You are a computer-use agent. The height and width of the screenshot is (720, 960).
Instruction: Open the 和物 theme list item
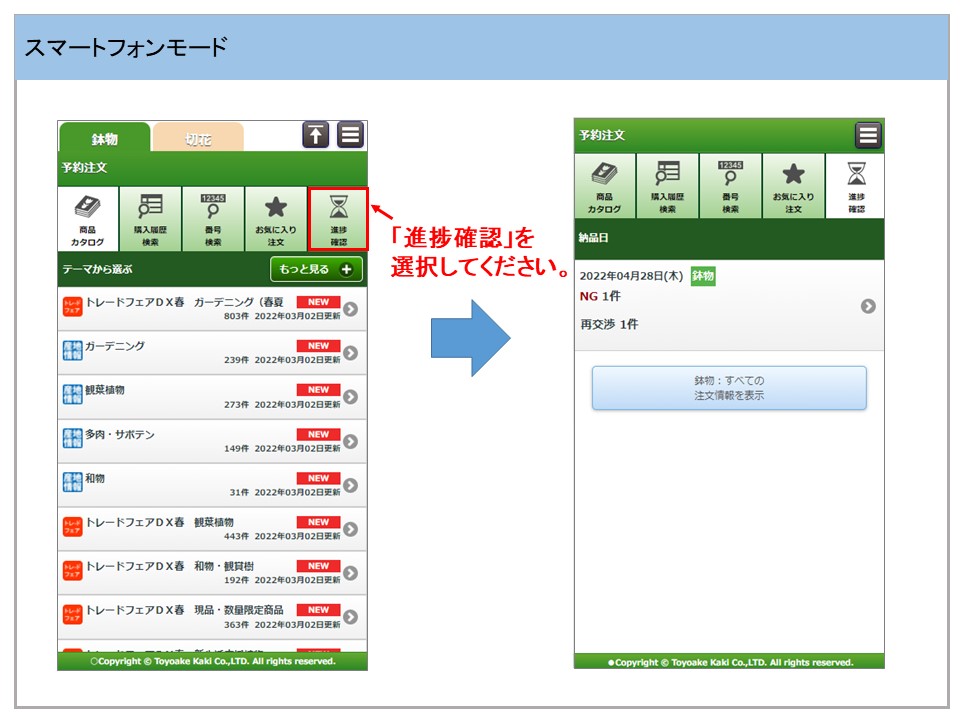click(200, 485)
